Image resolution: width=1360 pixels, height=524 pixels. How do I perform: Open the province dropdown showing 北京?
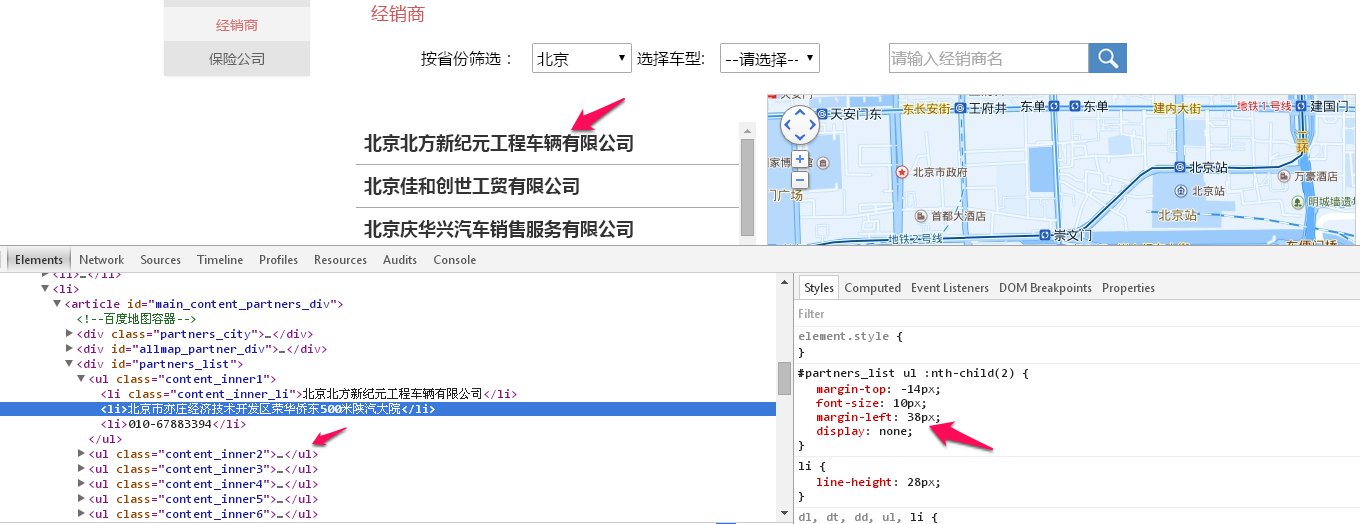click(581, 59)
